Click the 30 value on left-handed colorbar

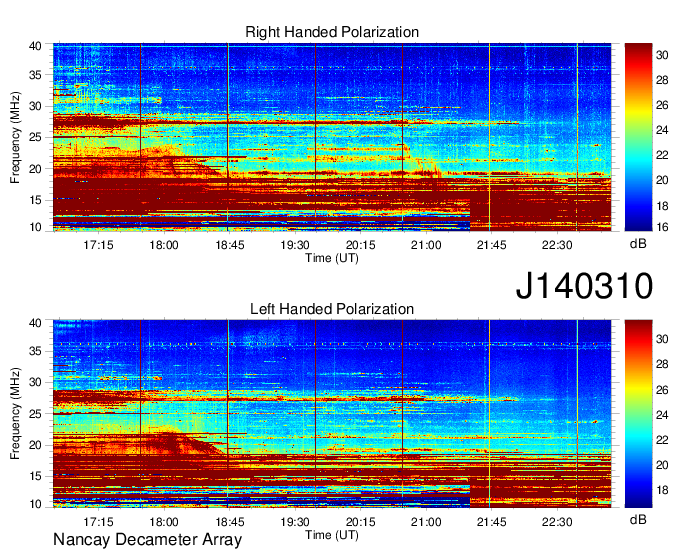(x=662, y=339)
